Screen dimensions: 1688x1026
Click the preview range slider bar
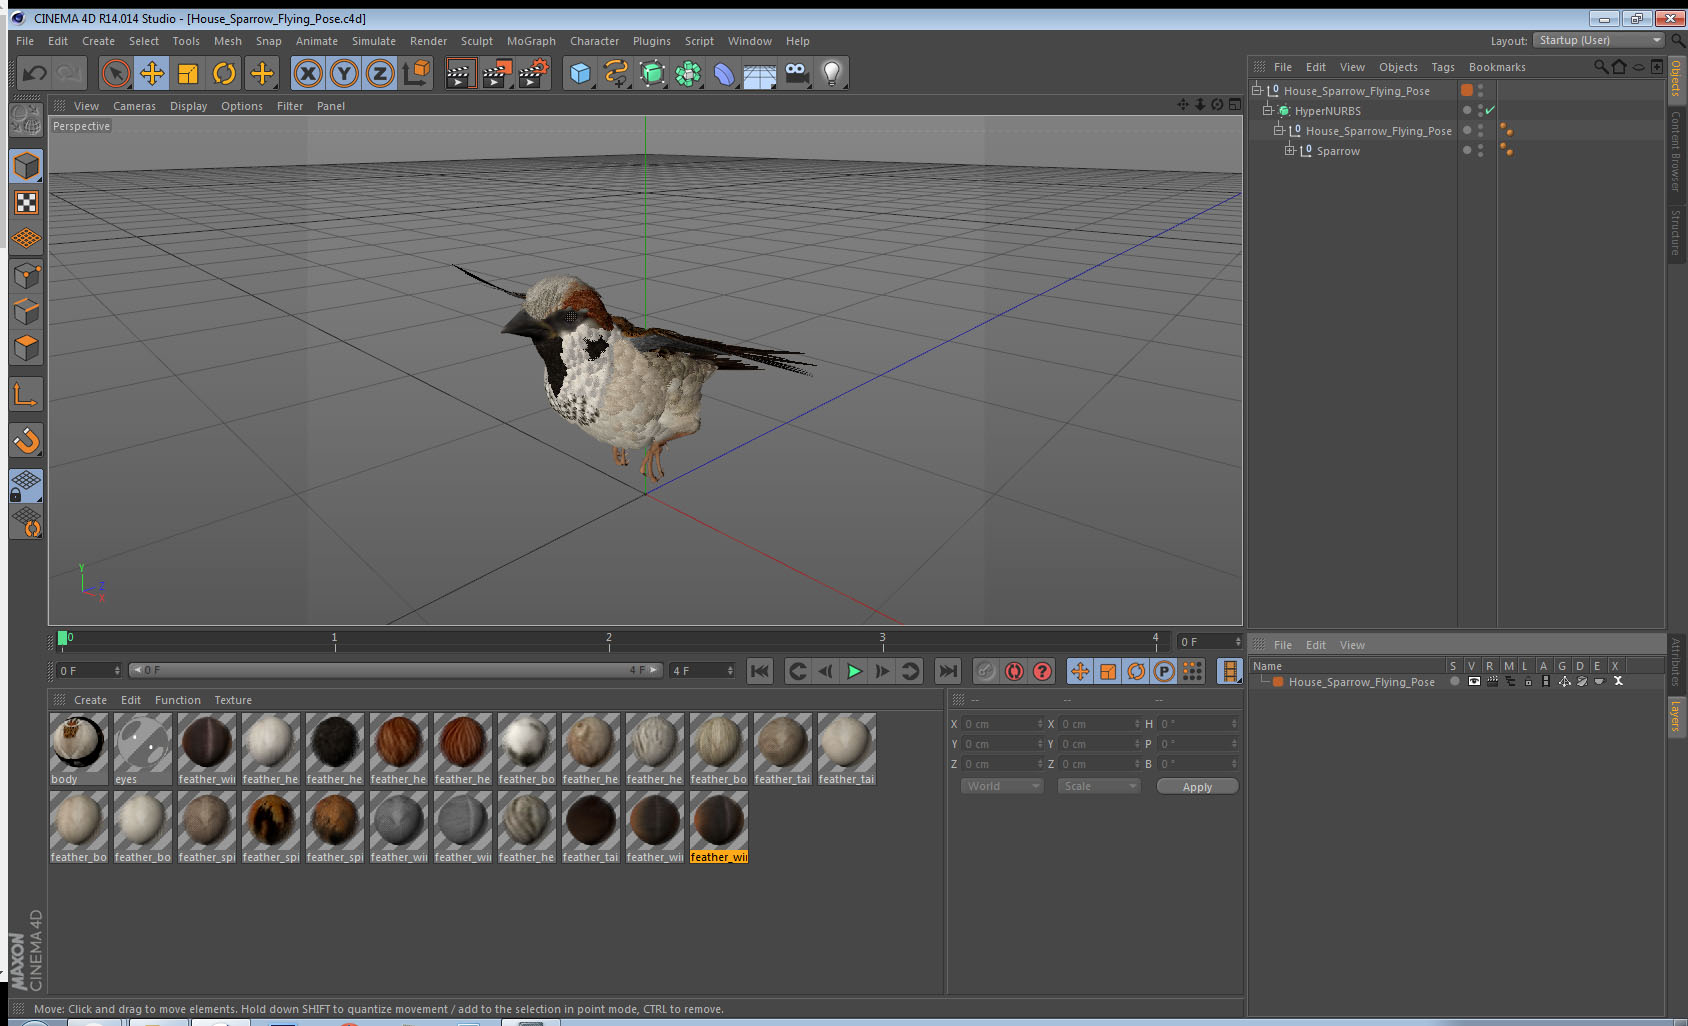(x=395, y=670)
